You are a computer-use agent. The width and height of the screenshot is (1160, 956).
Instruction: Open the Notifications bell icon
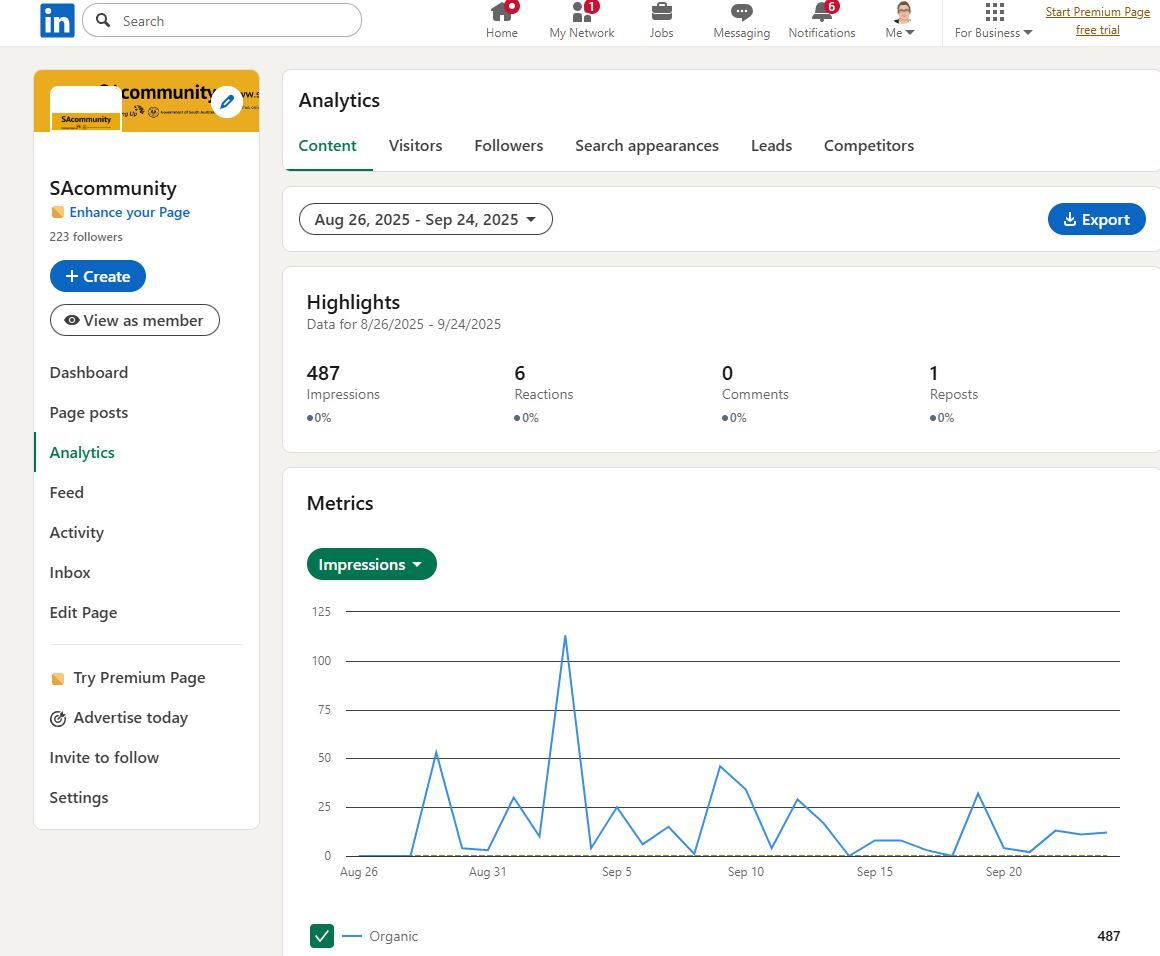(x=821, y=13)
